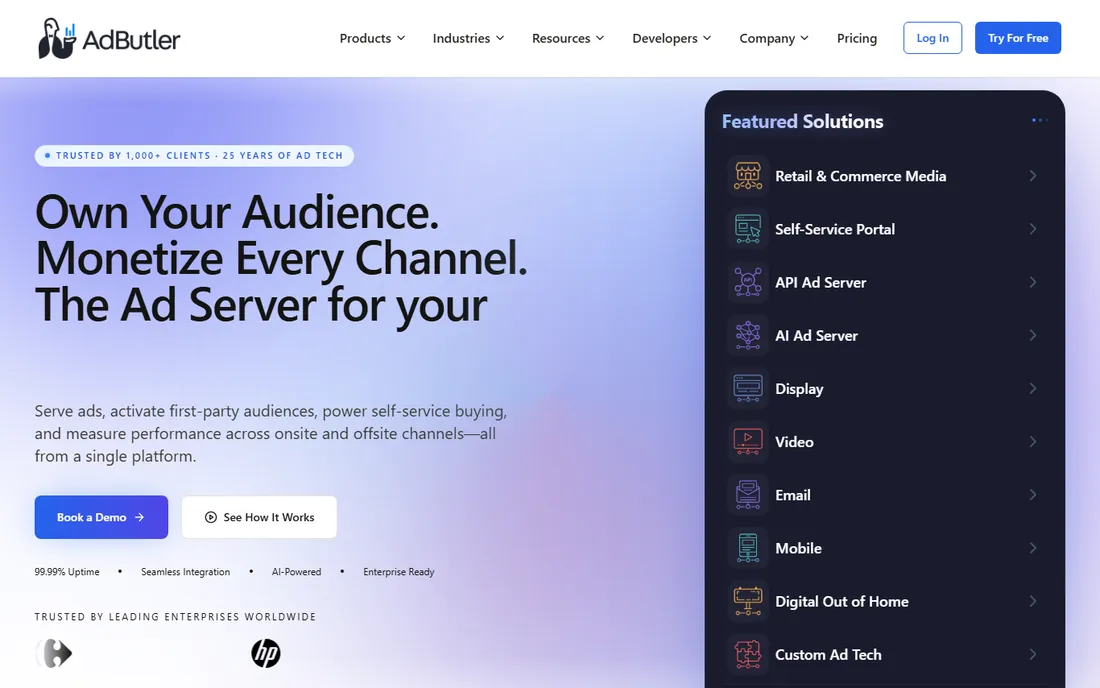Screen dimensions: 1100x688
Task: Click the 'Own Your Audience.' headline
Action: (x=237, y=212)
